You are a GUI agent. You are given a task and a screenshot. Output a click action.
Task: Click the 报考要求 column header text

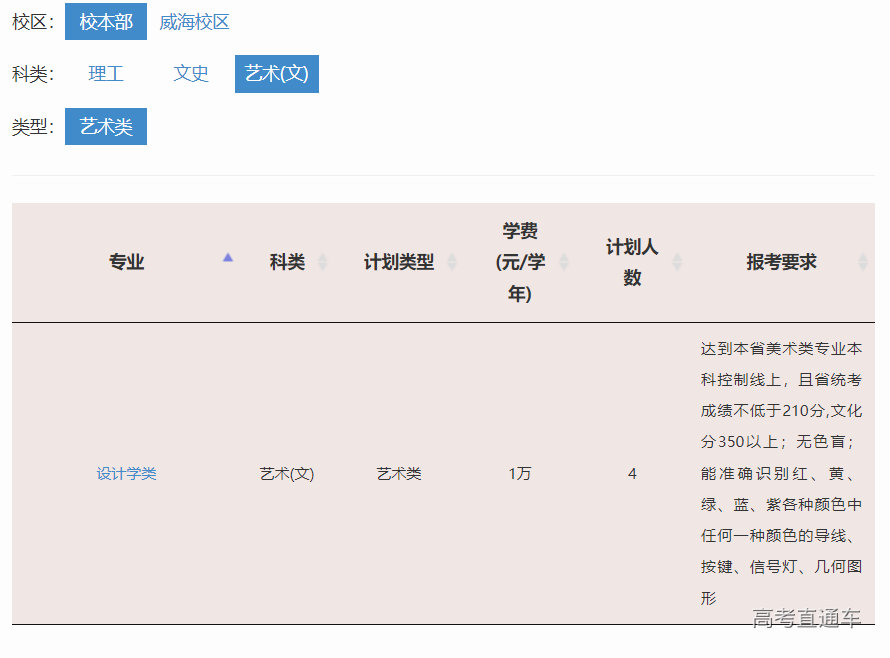(781, 262)
